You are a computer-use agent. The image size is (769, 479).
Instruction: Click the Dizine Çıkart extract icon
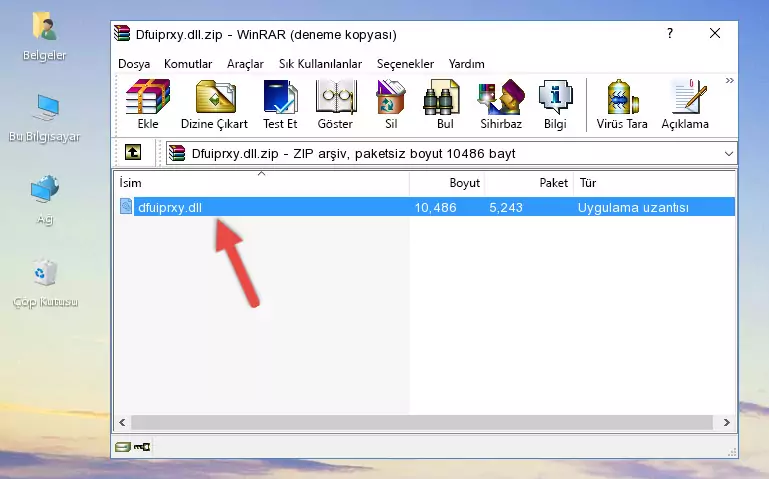click(214, 104)
